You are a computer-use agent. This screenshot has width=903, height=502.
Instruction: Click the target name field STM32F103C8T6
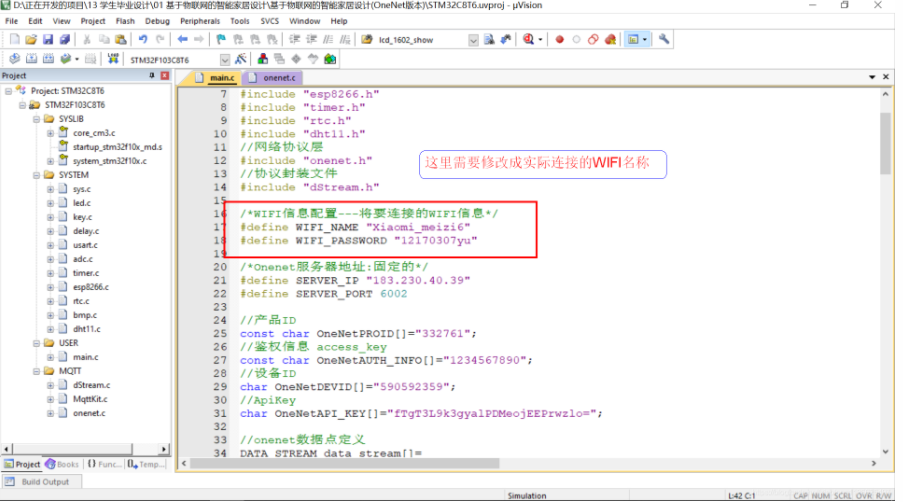(172, 60)
